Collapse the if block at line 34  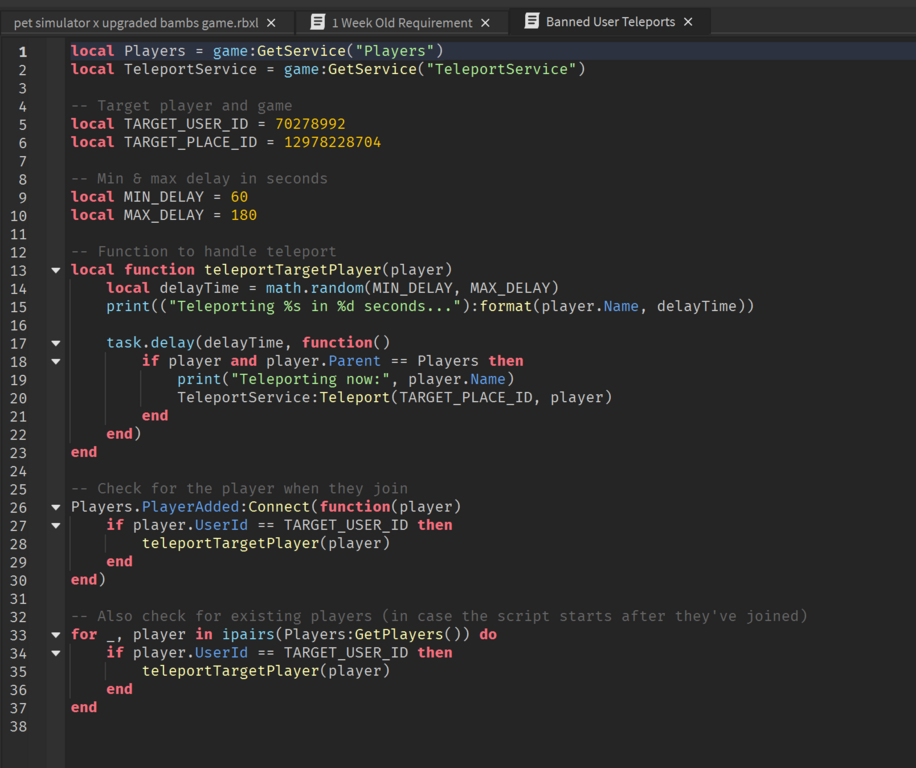click(56, 653)
